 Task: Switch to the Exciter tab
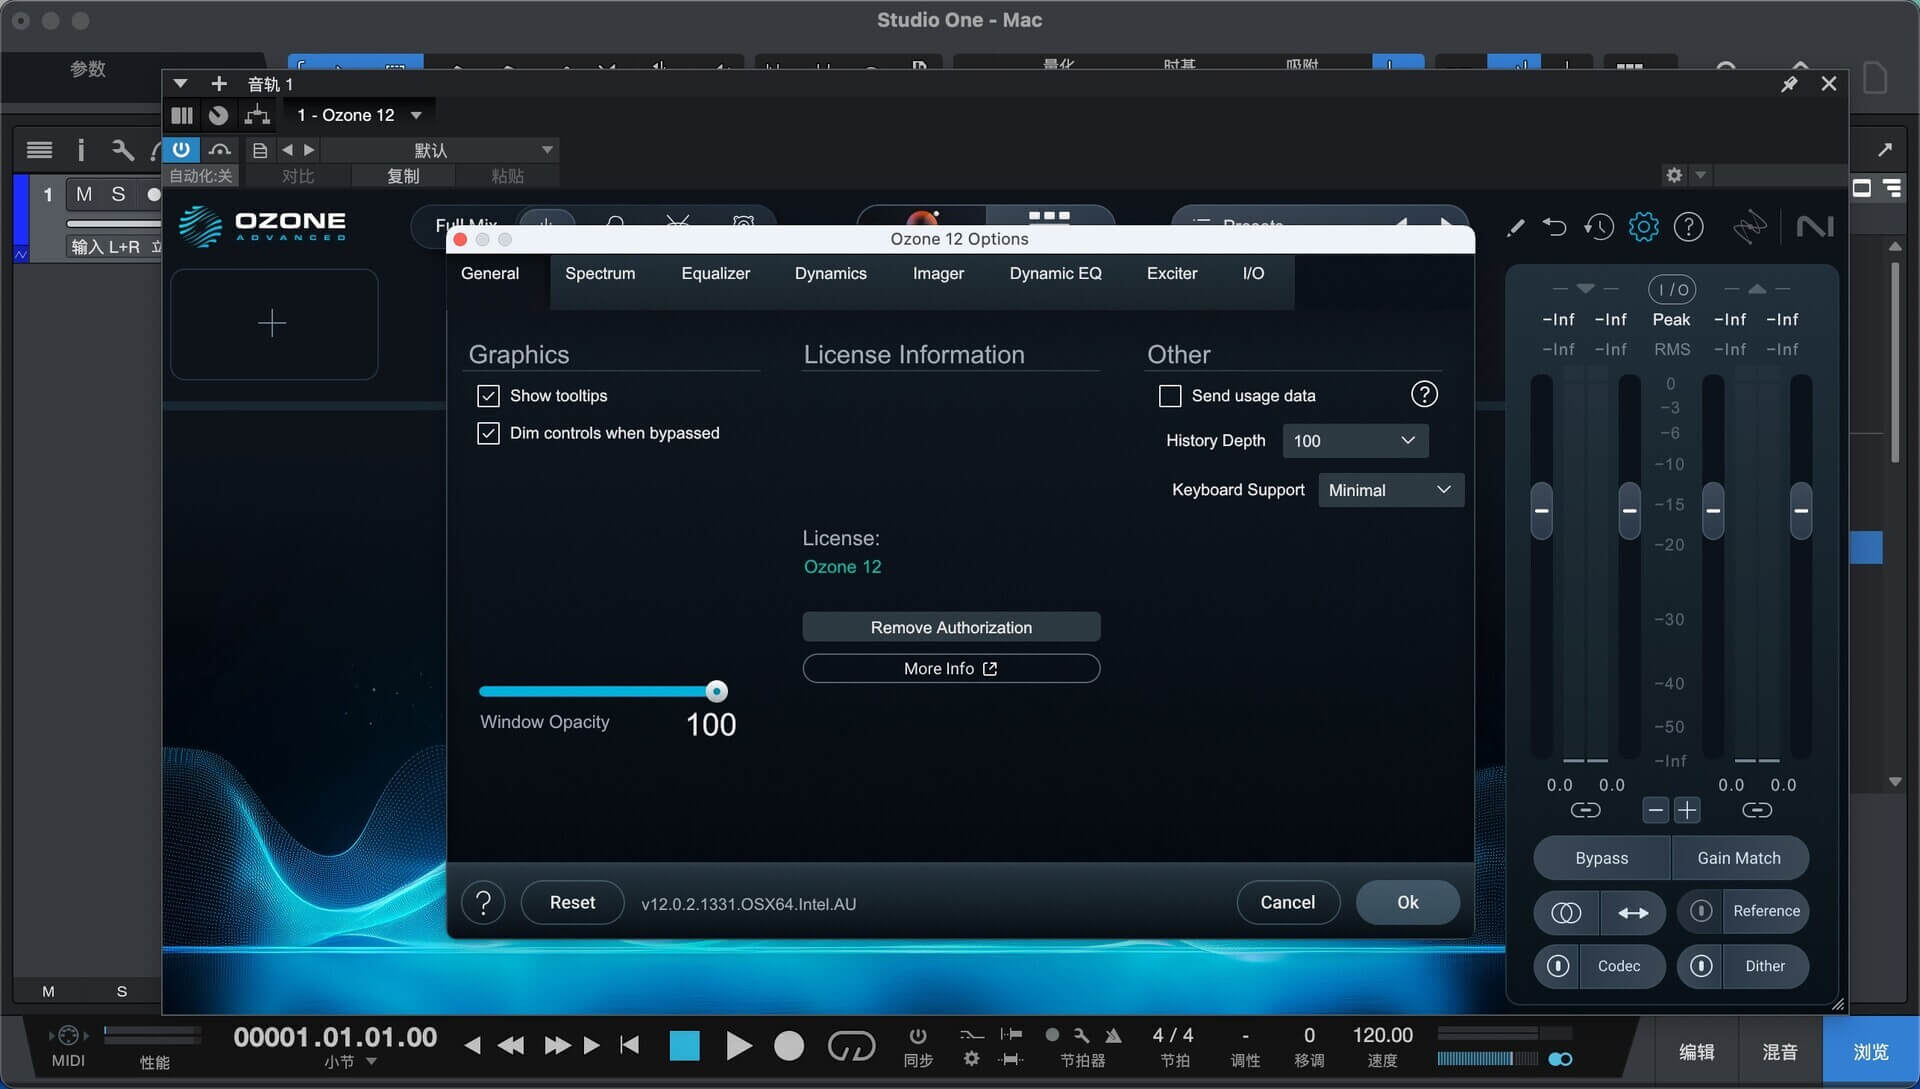(x=1171, y=273)
